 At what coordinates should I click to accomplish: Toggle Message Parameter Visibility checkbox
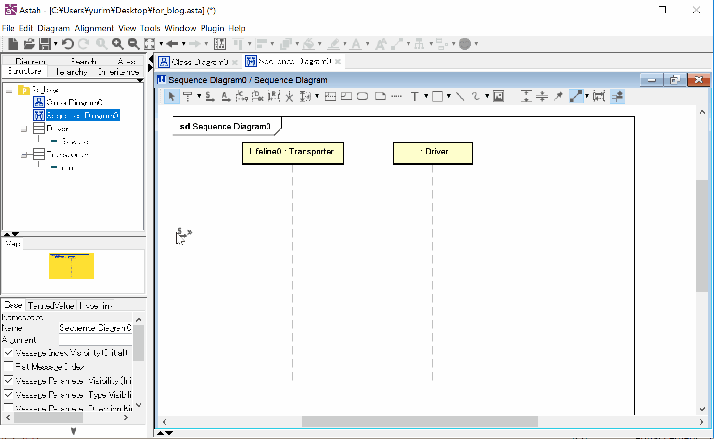[x=8, y=380]
